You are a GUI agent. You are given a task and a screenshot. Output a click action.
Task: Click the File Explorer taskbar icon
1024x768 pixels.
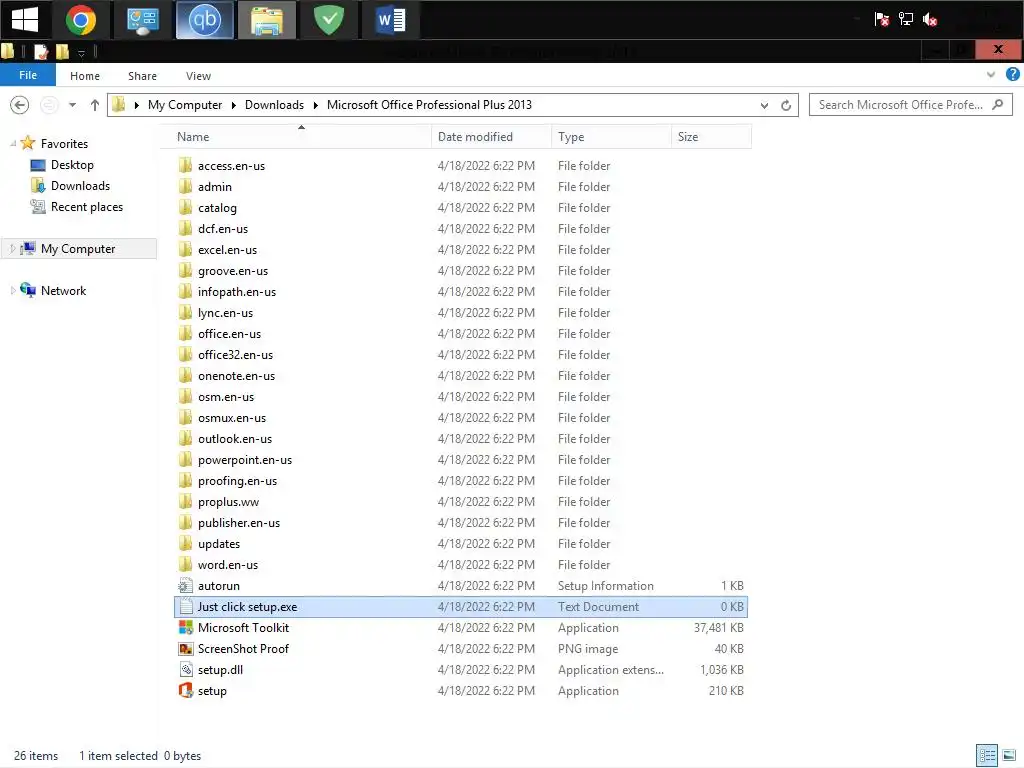pyautogui.click(x=266, y=20)
